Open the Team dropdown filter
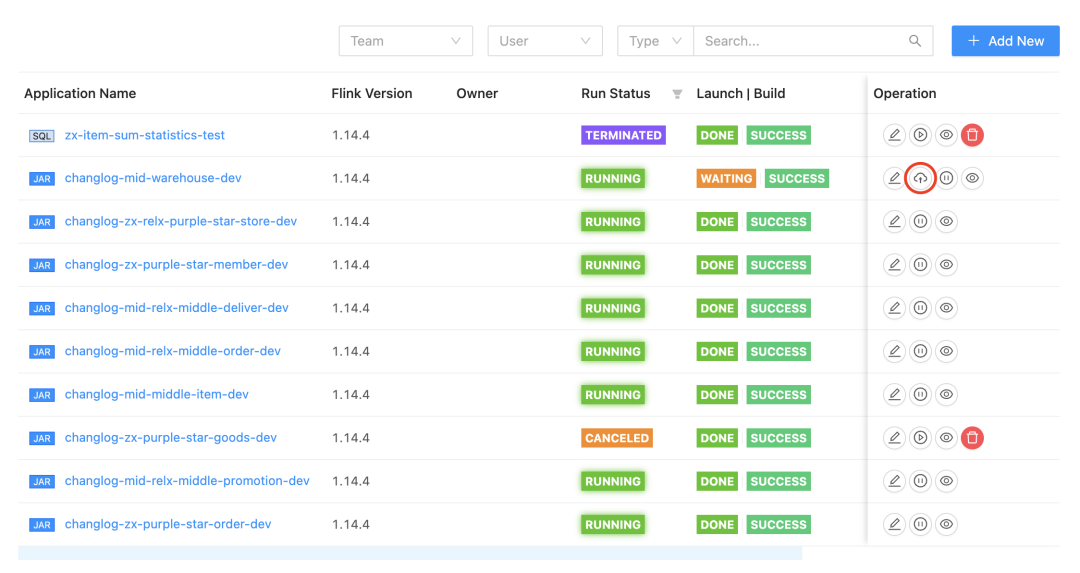Viewport: 1080px width, 573px height. tap(406, 41)
